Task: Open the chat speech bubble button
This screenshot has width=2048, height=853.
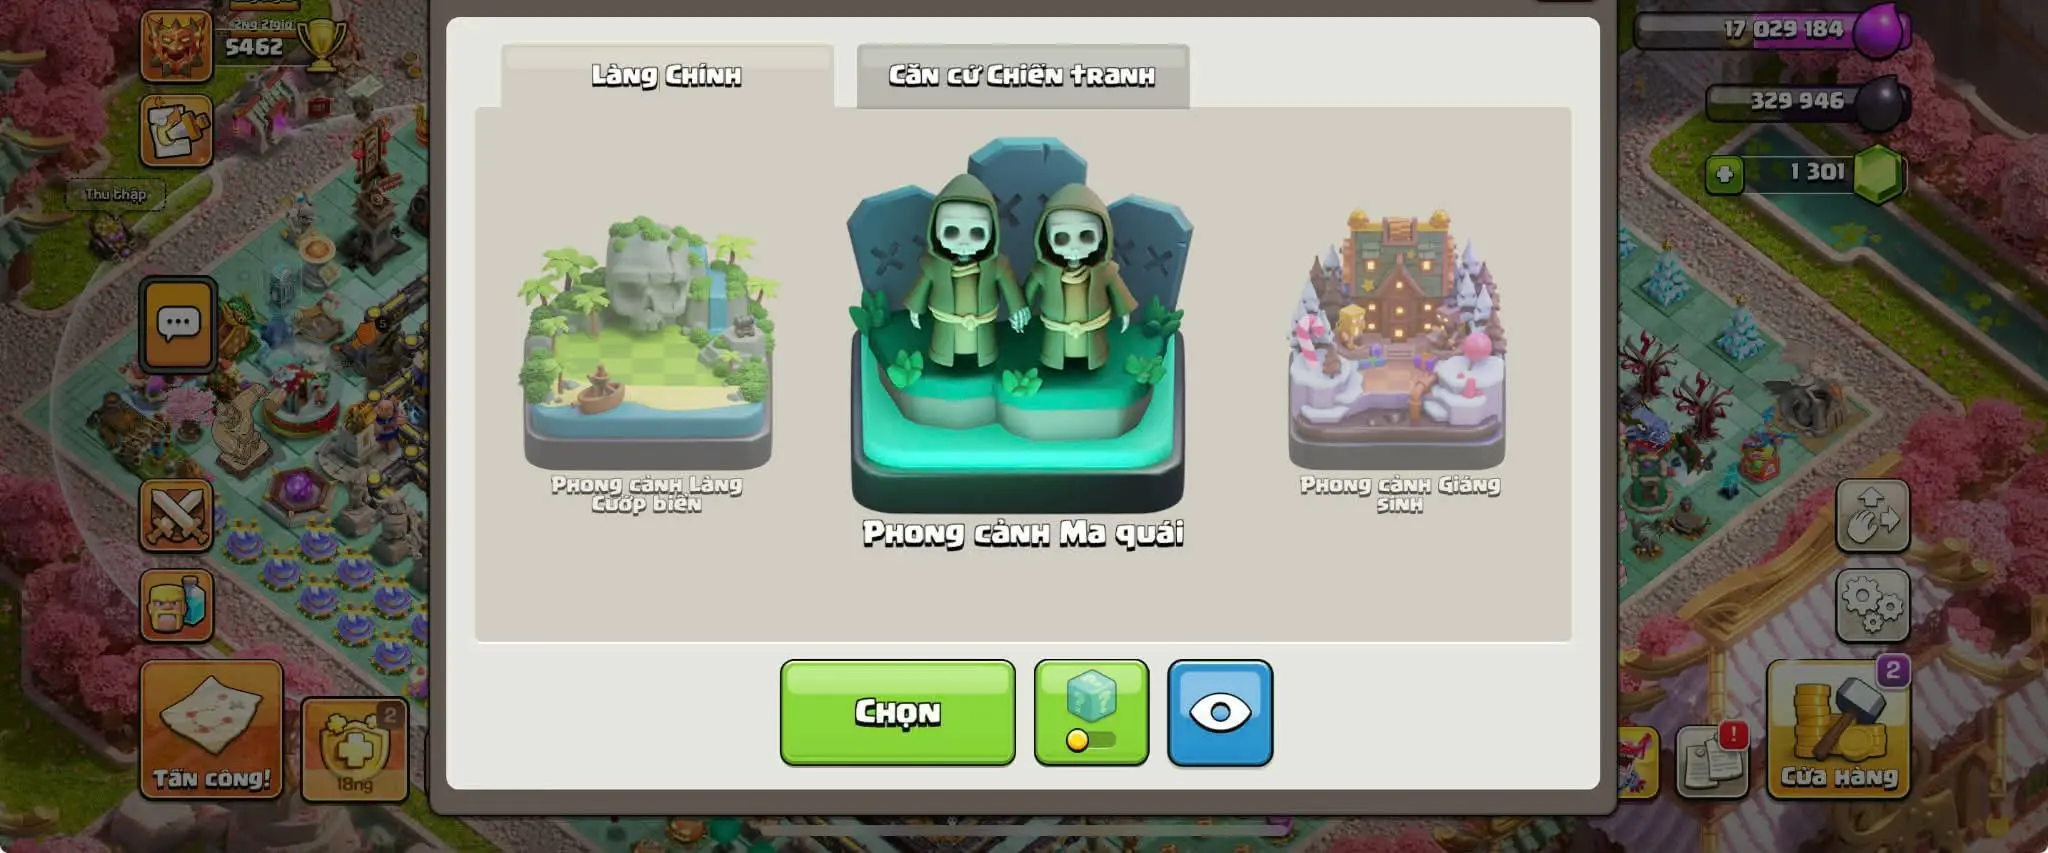Action: tap(178, 326)
